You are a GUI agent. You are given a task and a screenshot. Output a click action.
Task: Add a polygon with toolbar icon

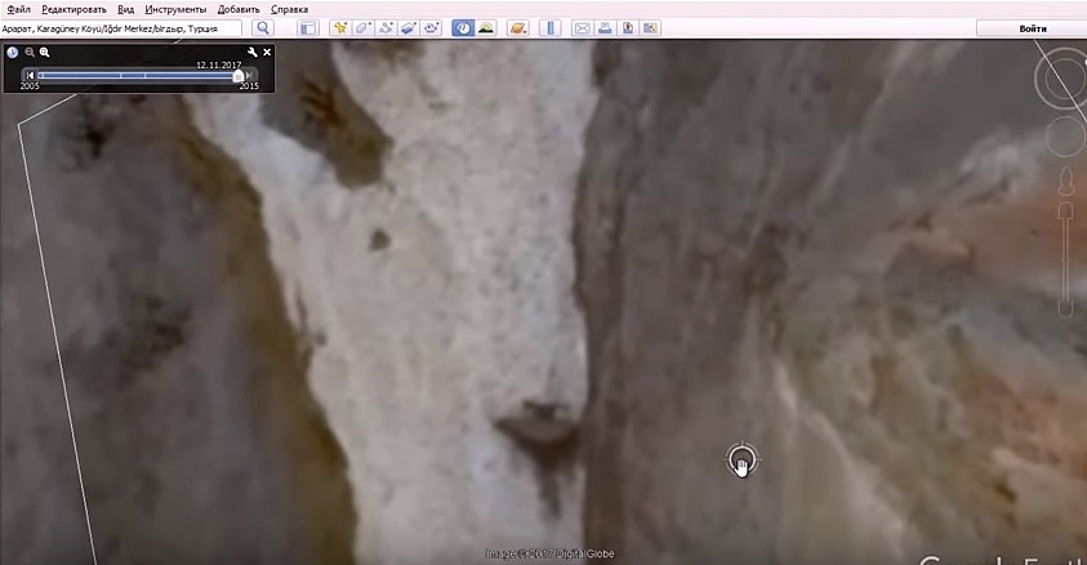pos(363,28)
